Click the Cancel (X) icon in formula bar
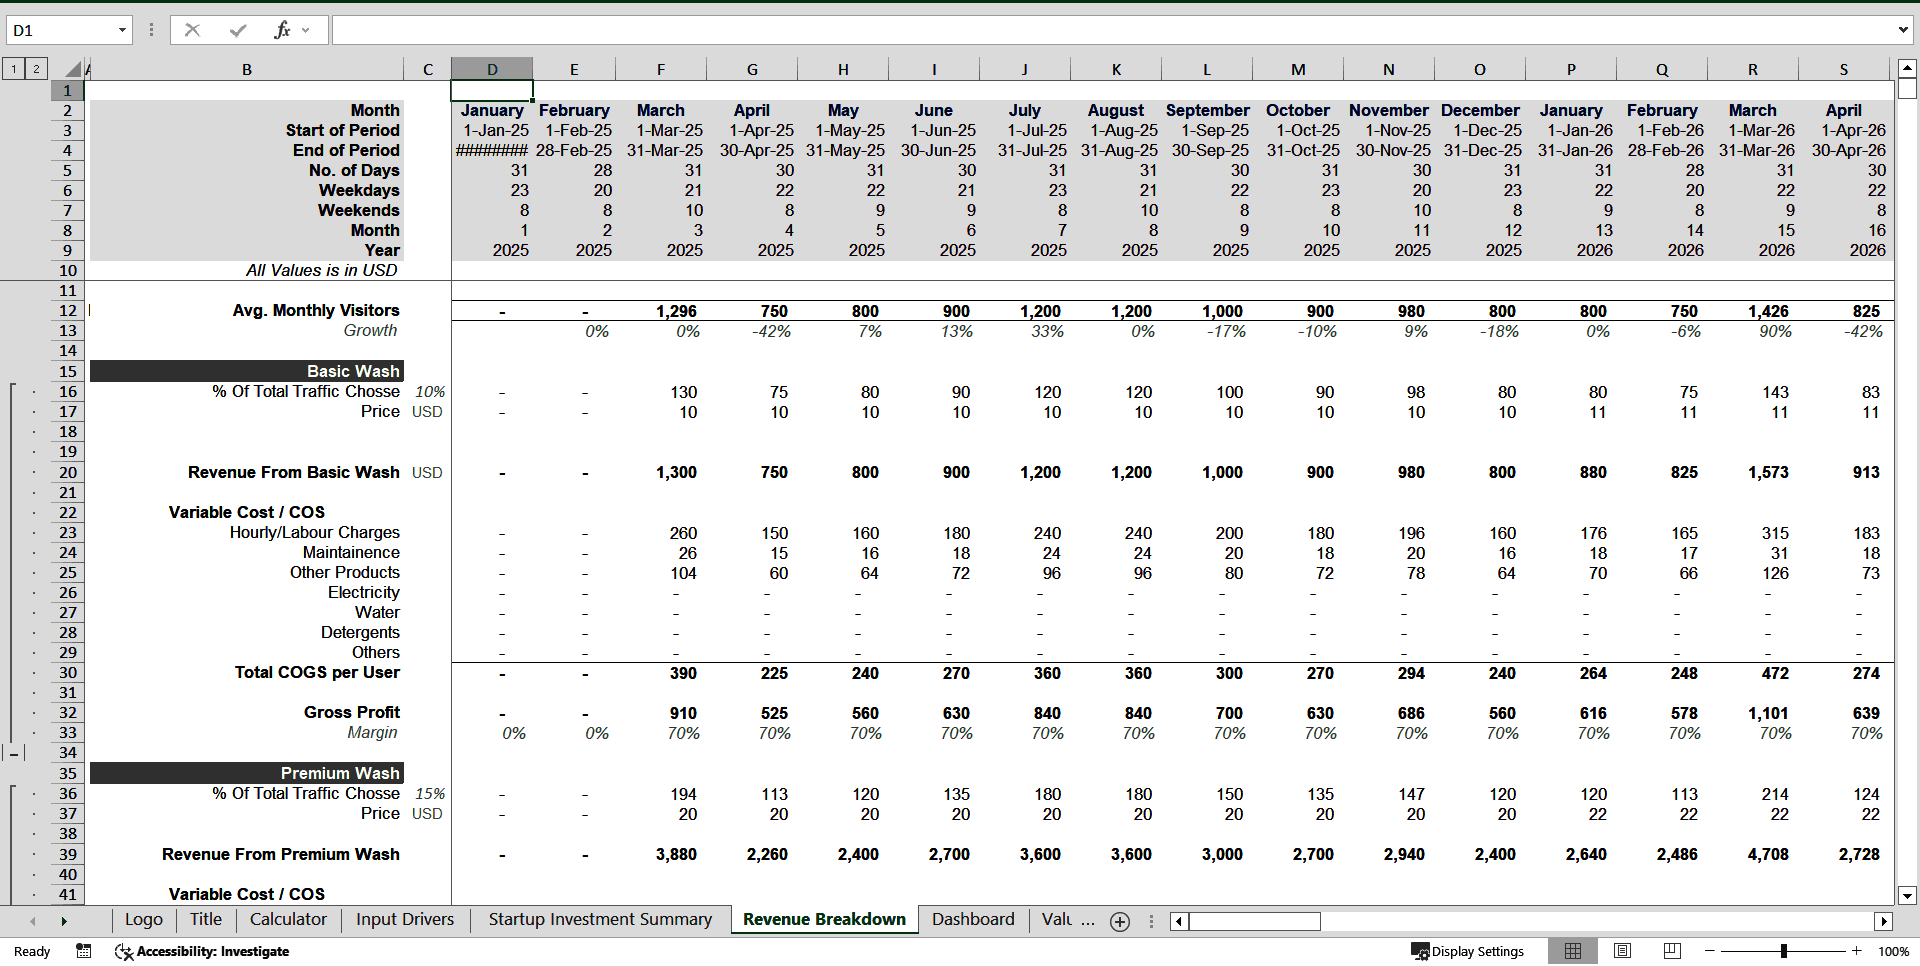The height and width of the screenshot is (966, 1920). (193, 30)
